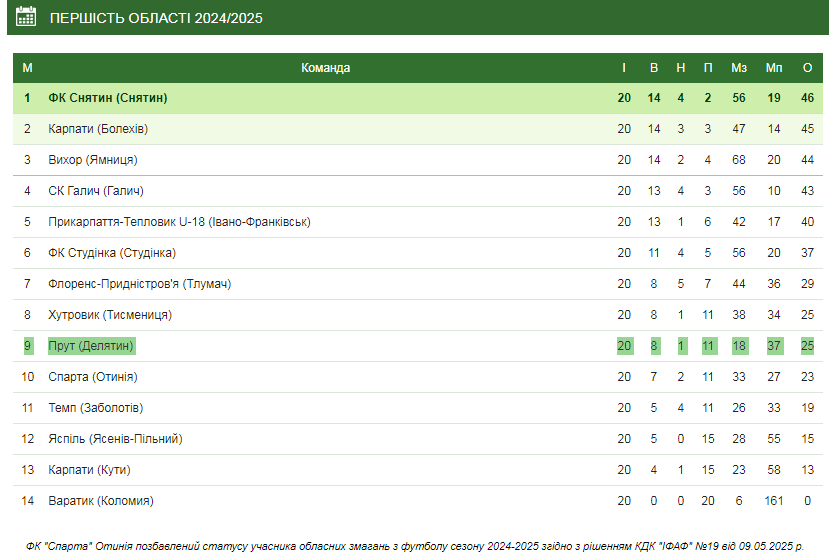Image resolution: width=834 pixels, height=557 pixels.
Task: Click Яспіль (Ясенів-Пільний) team name
Action: coord(115,439)
